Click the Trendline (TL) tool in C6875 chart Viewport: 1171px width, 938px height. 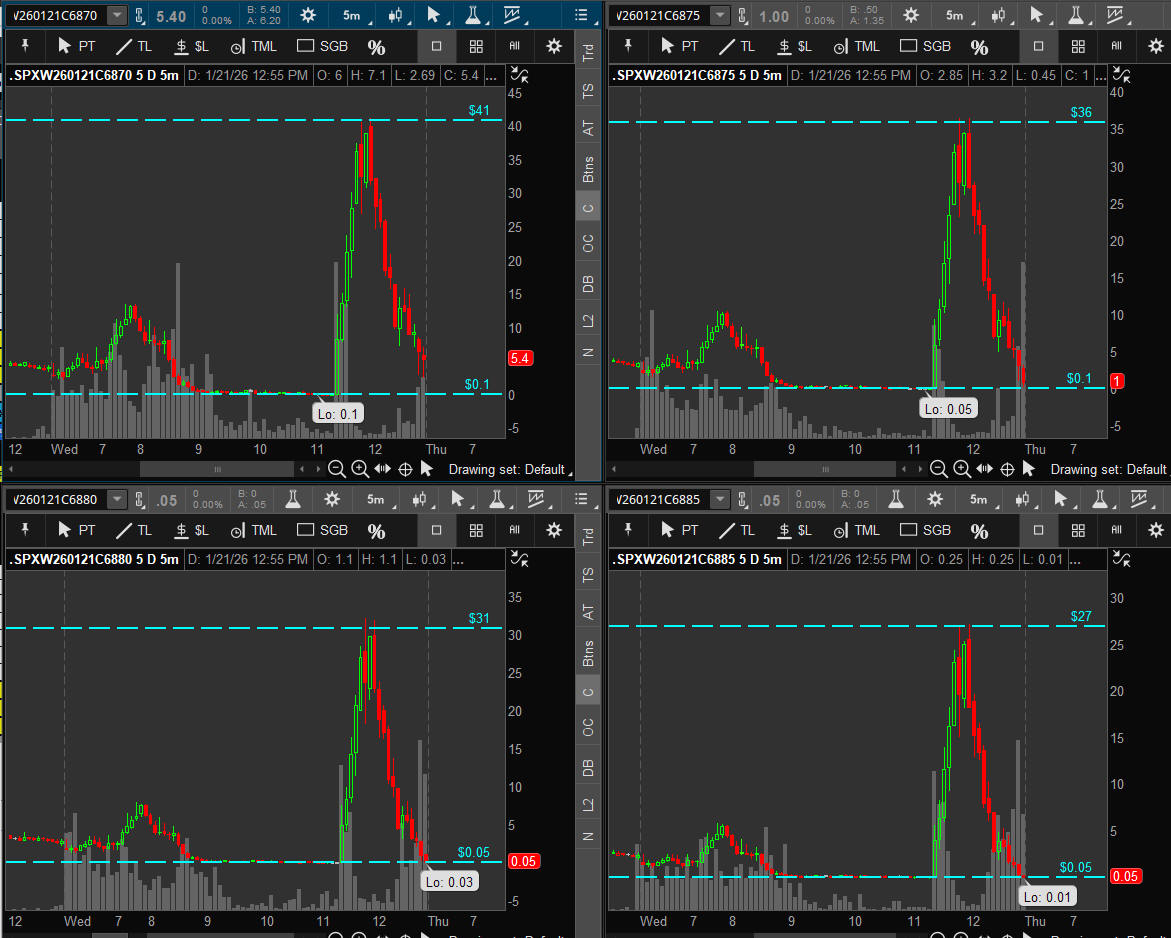(739, 46)
